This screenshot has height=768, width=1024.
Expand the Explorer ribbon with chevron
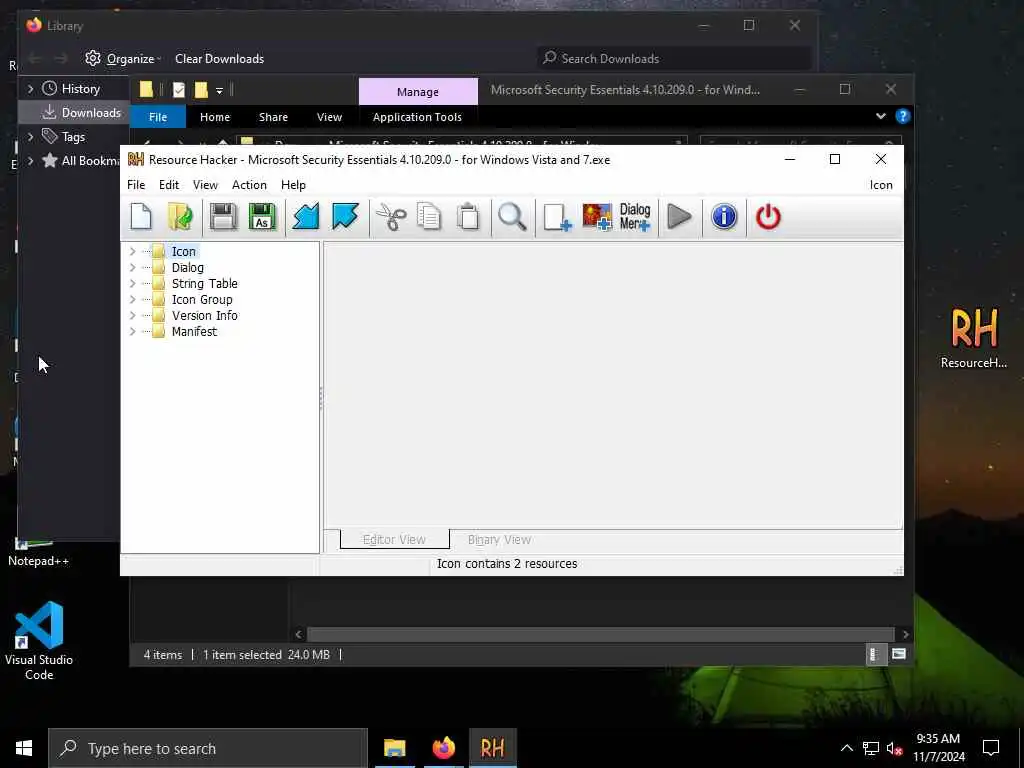pos(880,116)
